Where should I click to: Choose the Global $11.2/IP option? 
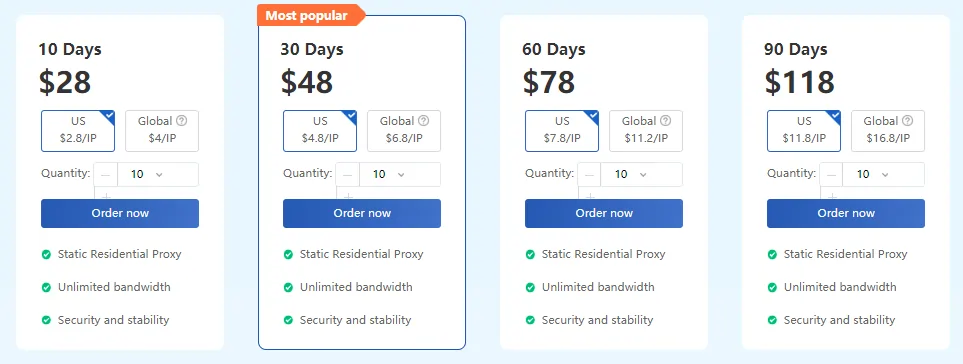click(646, 131)
